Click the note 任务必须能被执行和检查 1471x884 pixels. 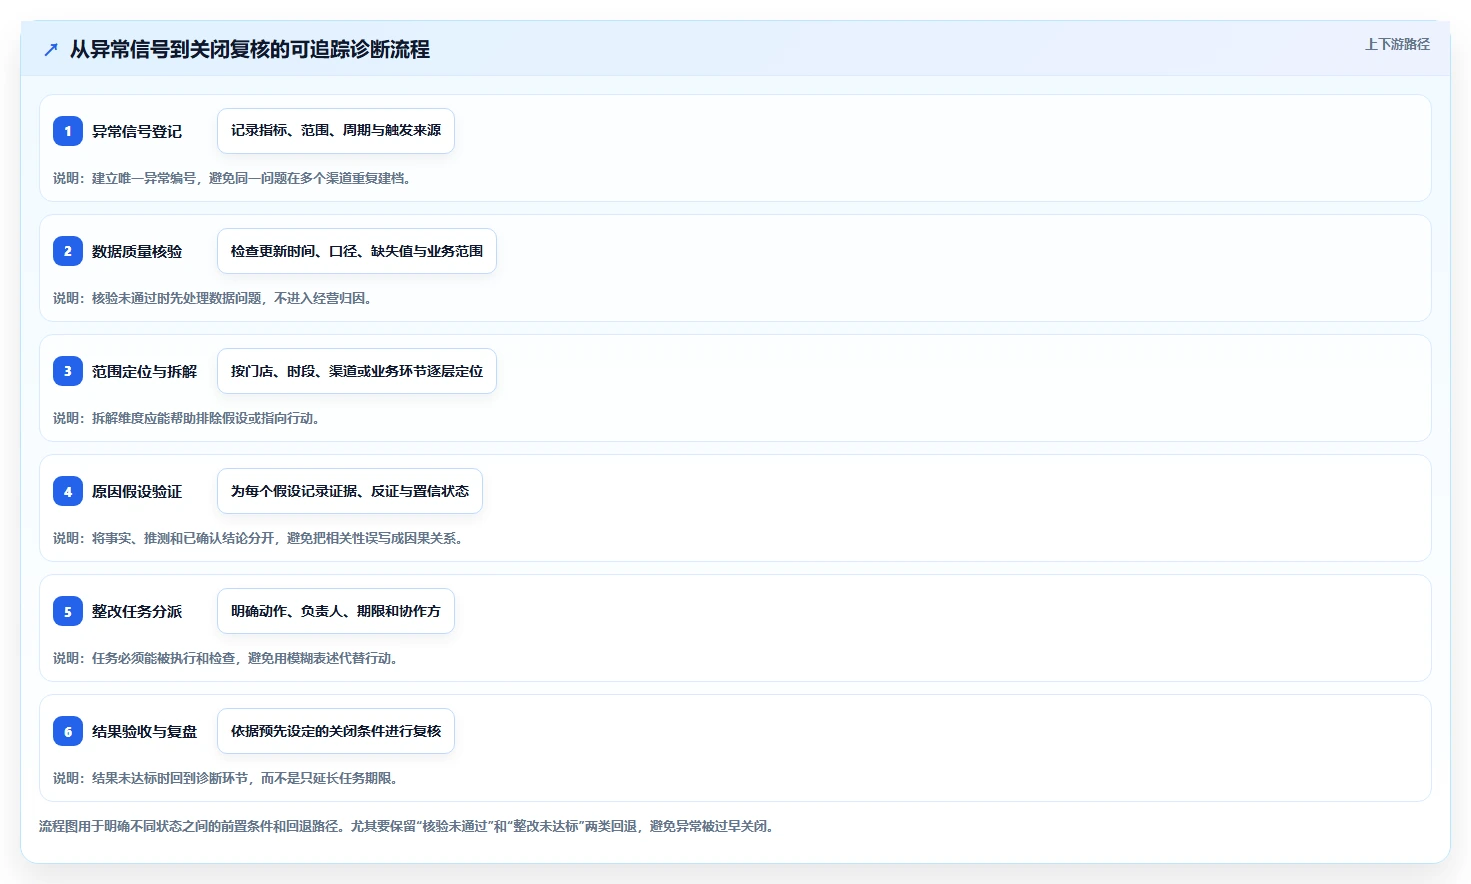(x=164, y=658)
